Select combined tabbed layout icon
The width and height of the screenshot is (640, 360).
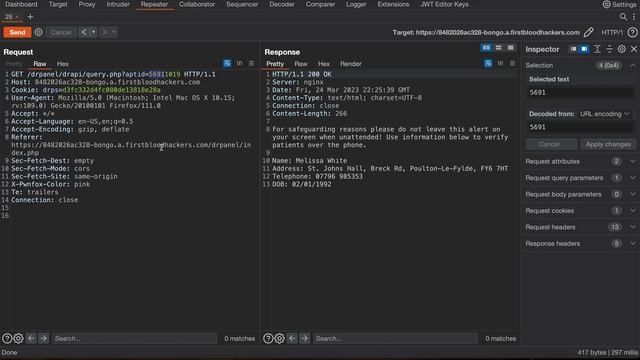click(511, 48)
